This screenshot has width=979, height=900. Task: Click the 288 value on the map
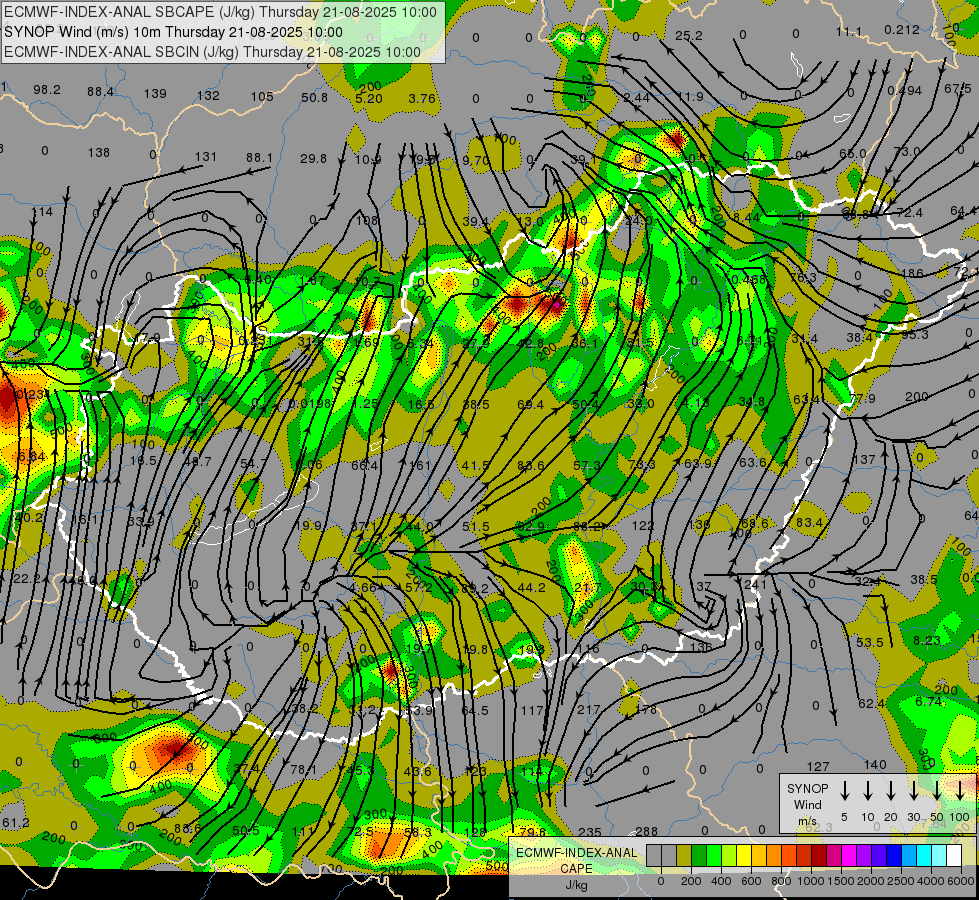pyautogui.click(x=646, y=831)
